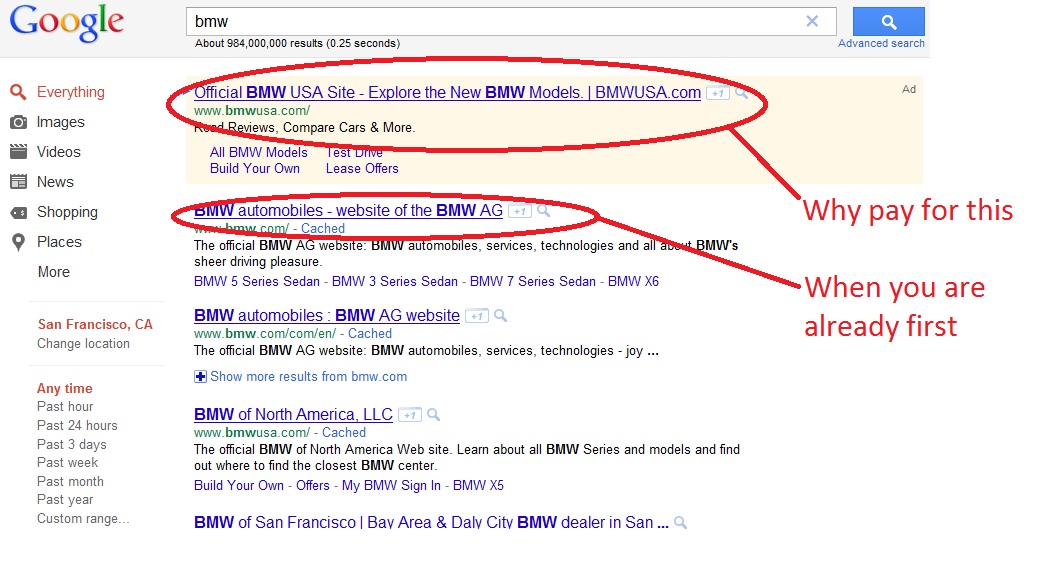Filter results to Past 24 hours
The width and height of the screenshot is (1040, 566).
(x=77, y=425)
